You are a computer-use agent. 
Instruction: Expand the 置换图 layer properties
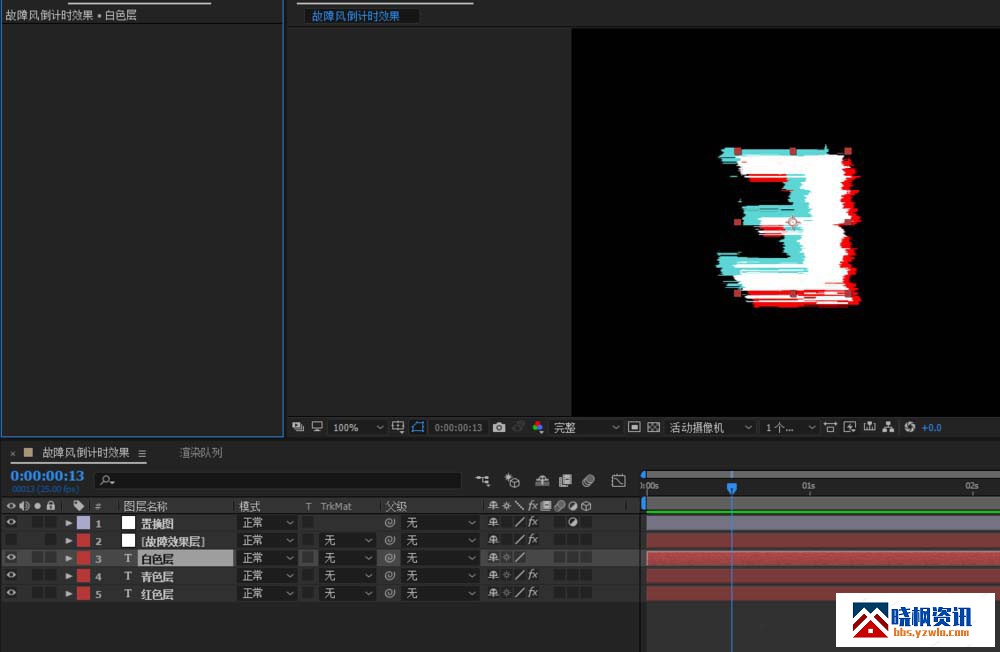click(x=68, y=523)
